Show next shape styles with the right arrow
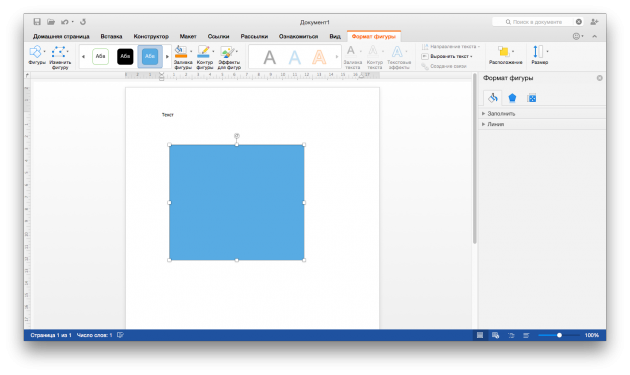The image size is (630, 375). click(168, 56)
